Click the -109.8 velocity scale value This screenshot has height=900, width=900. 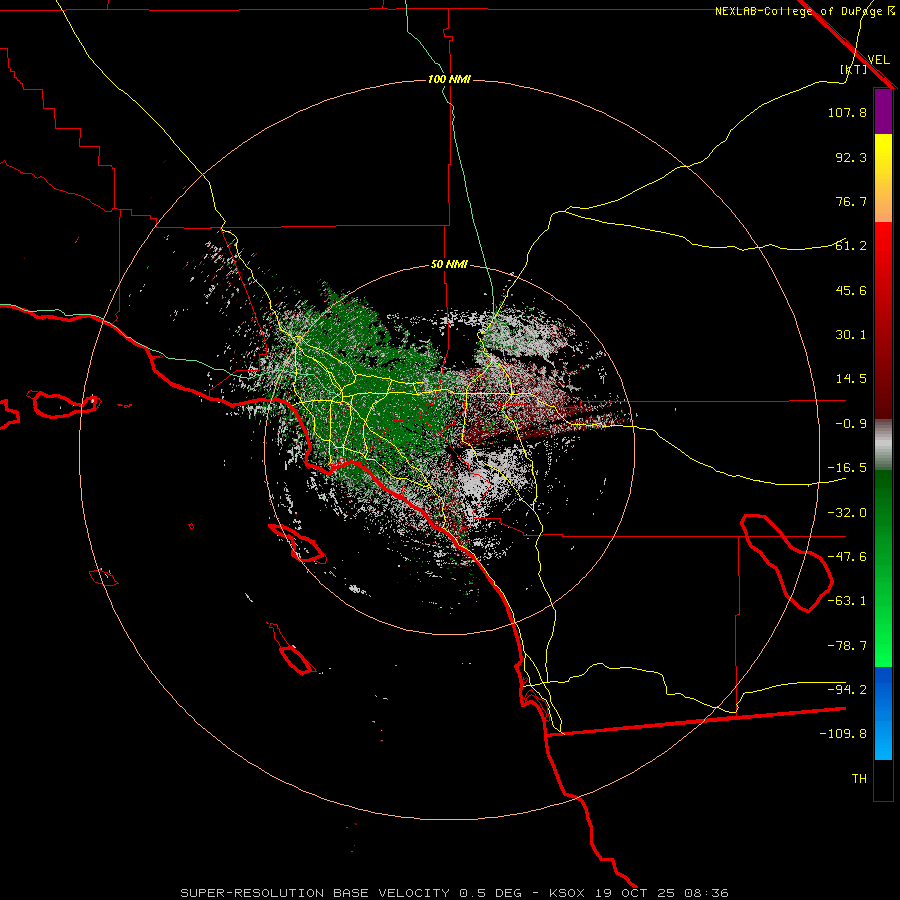[x=843, y=734]
